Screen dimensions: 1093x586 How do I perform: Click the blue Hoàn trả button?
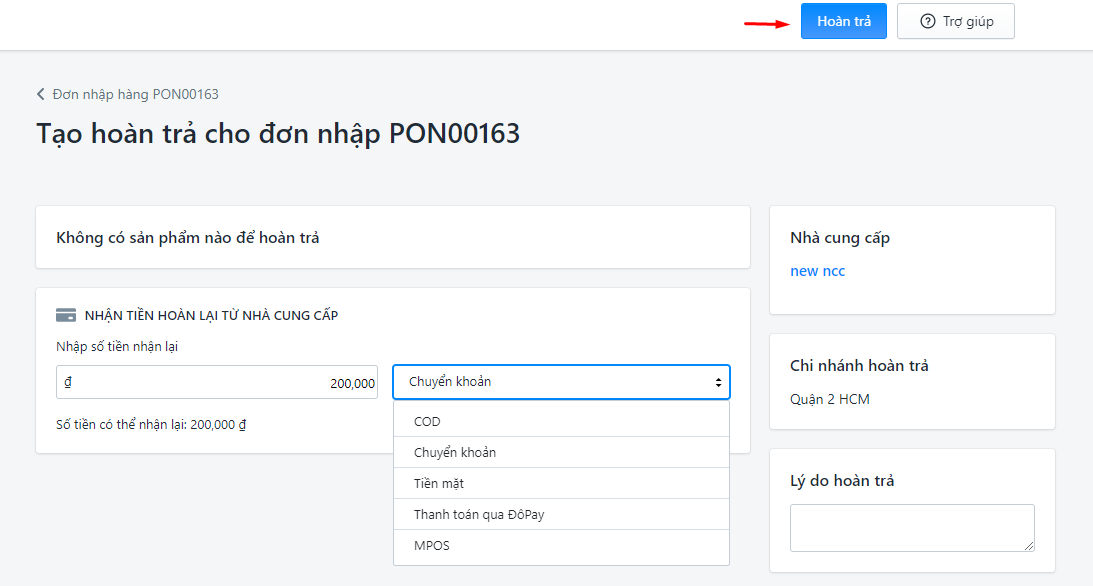[x=843, y=21]
